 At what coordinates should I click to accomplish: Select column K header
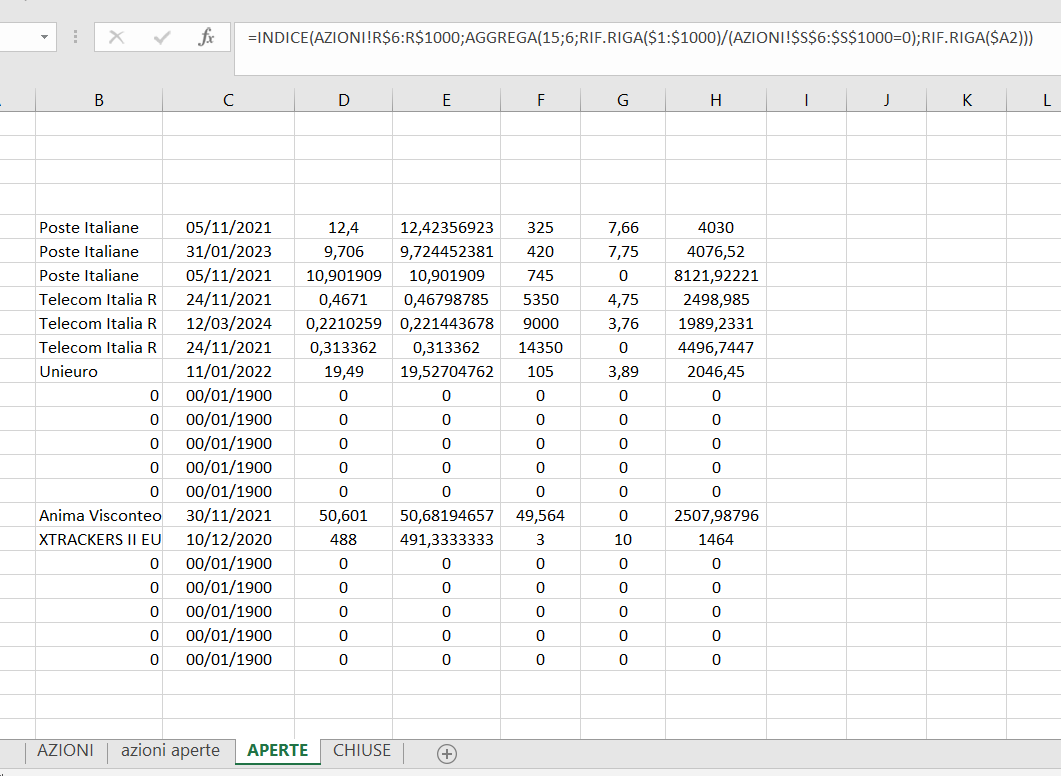[967, 100]
